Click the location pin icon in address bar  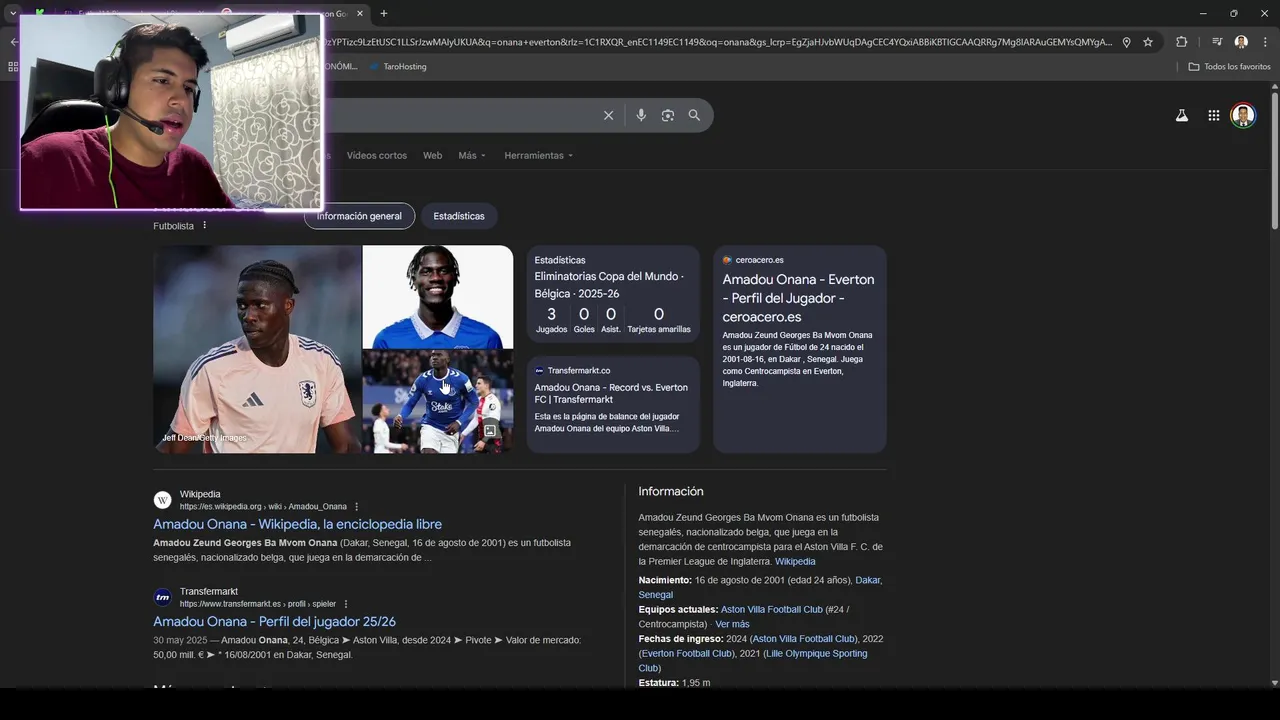[1126, 42]
